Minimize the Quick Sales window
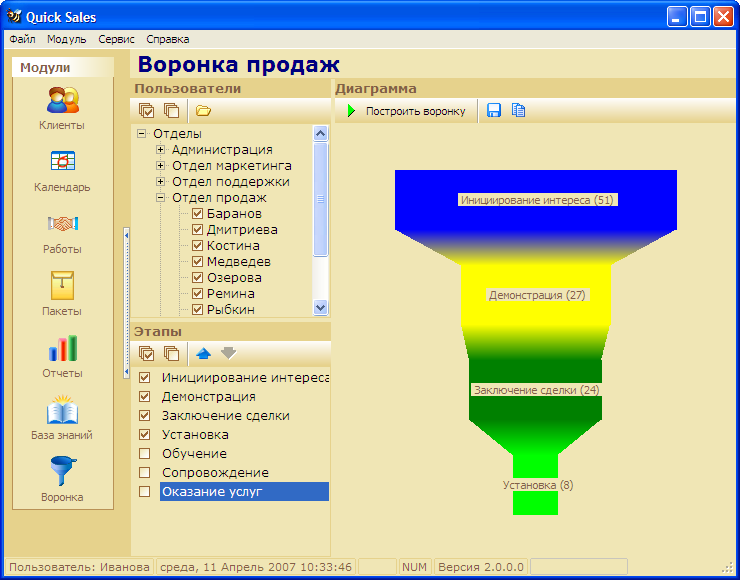Viewport: 740px width, 580px height. pyautogui.click(x=677, y=17)
